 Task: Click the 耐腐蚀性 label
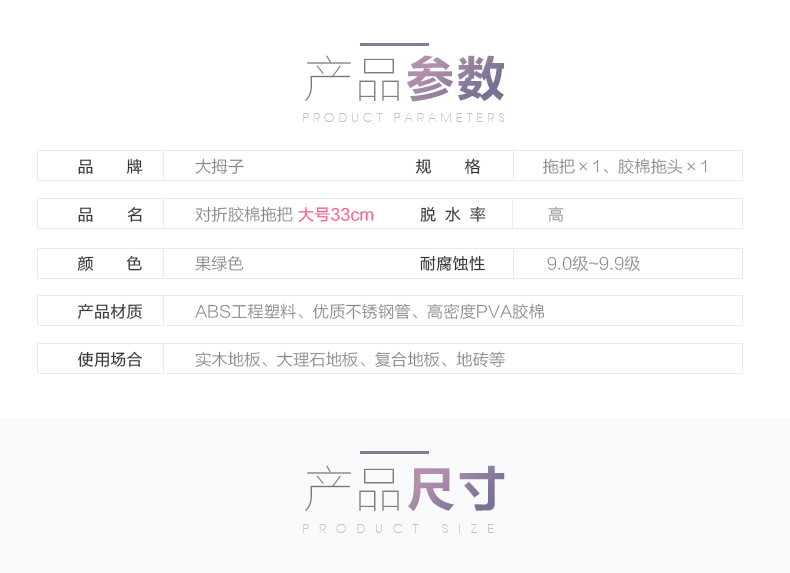(x=452, y=264)
